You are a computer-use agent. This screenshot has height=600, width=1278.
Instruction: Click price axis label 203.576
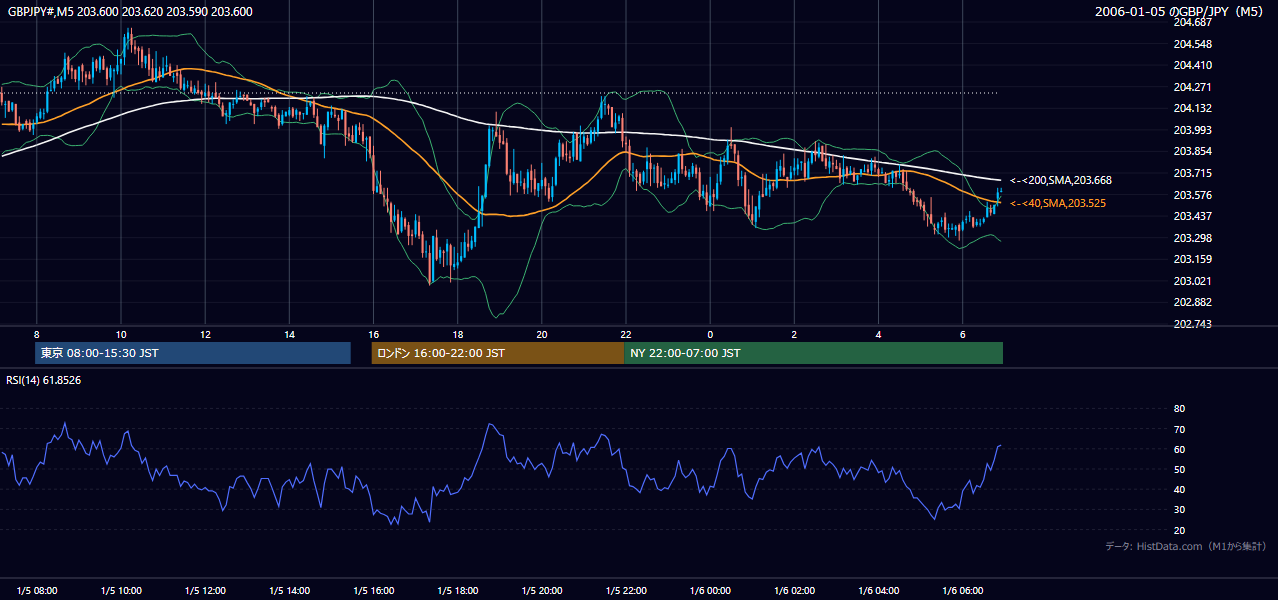pyautogui.click(x=1192, y=195)
